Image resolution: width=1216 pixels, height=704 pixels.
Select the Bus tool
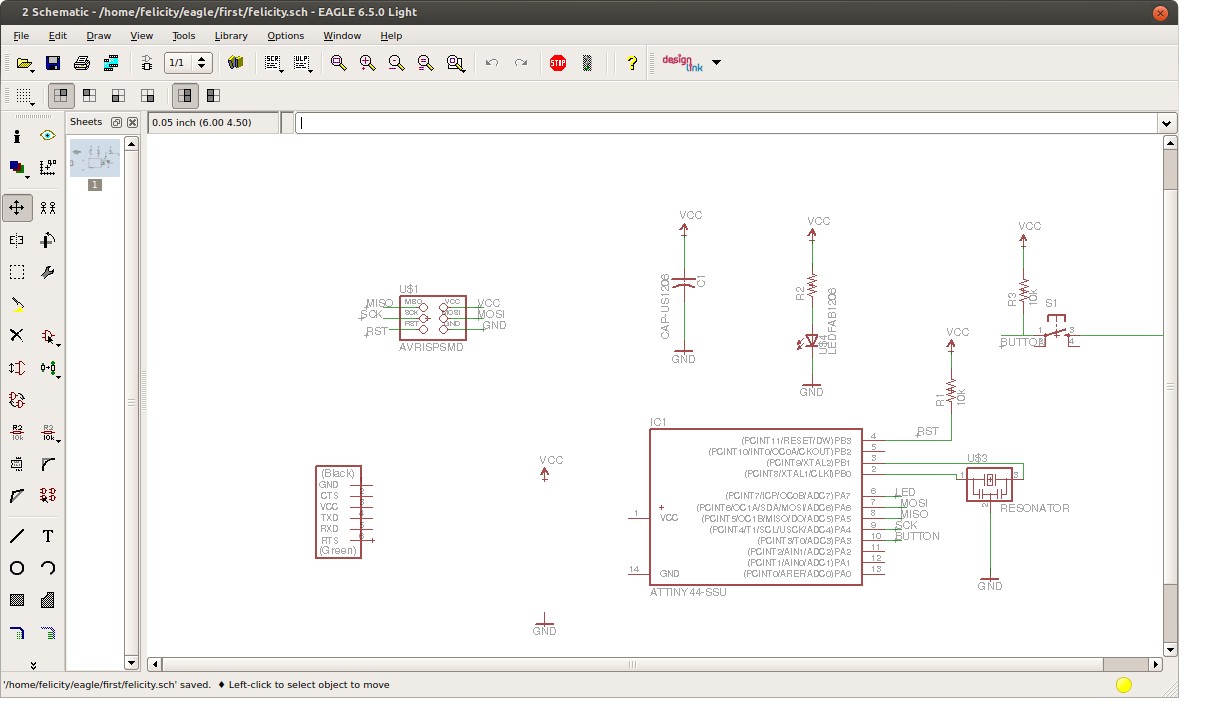[17, 632]
